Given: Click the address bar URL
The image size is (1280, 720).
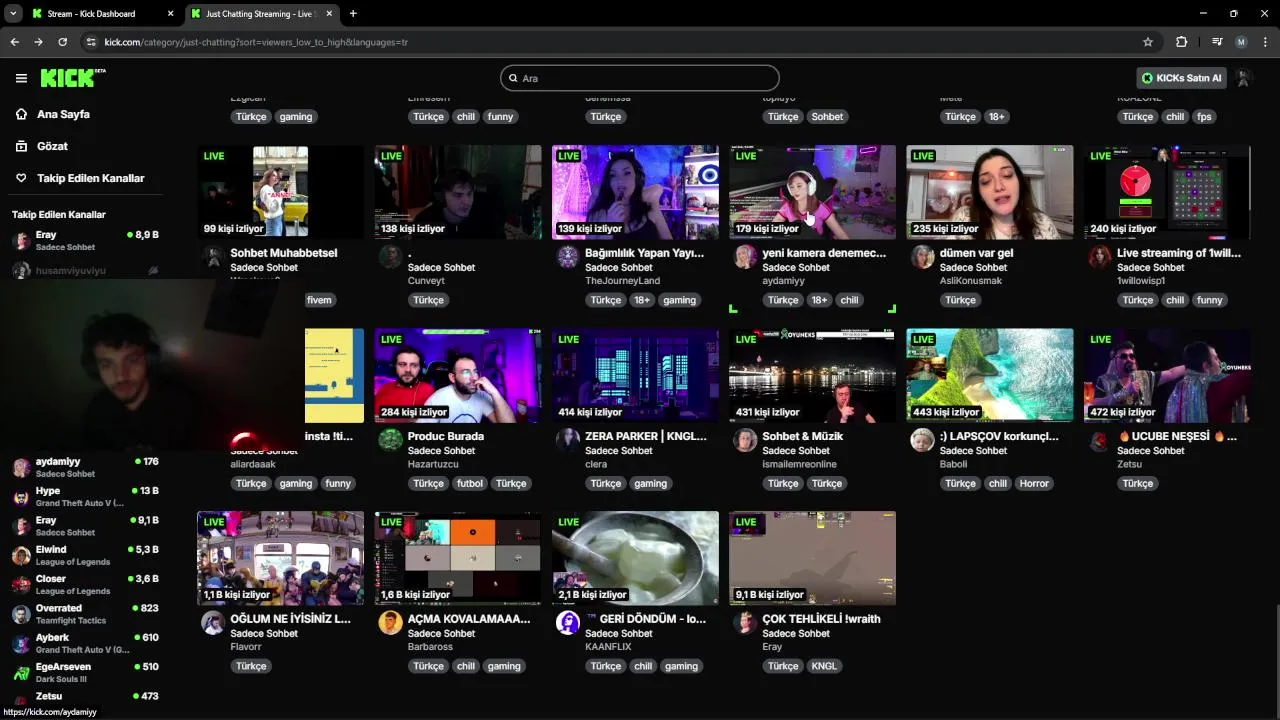Looking at the screenshot, I should (x=255, y=42).
